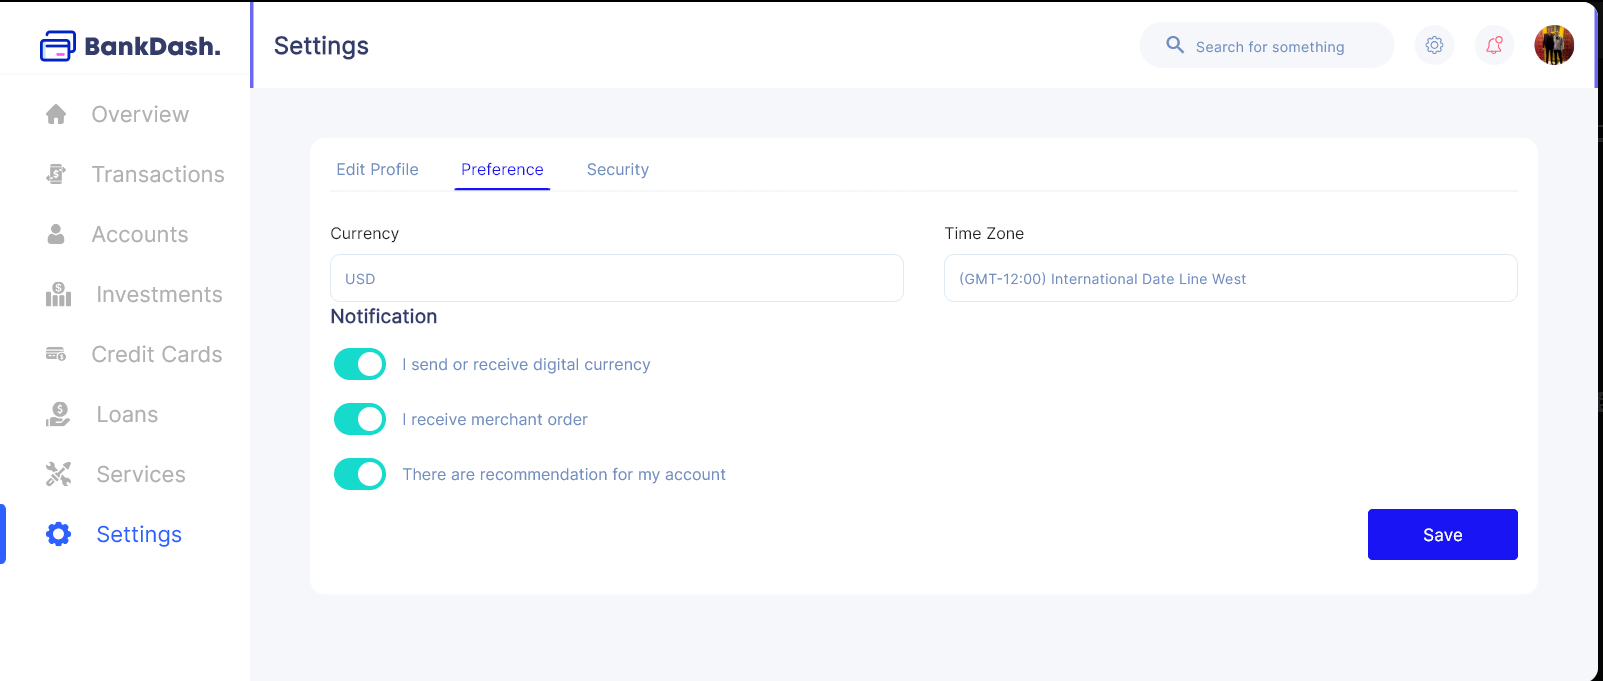Click the Overview home icon

coord(56,114)
